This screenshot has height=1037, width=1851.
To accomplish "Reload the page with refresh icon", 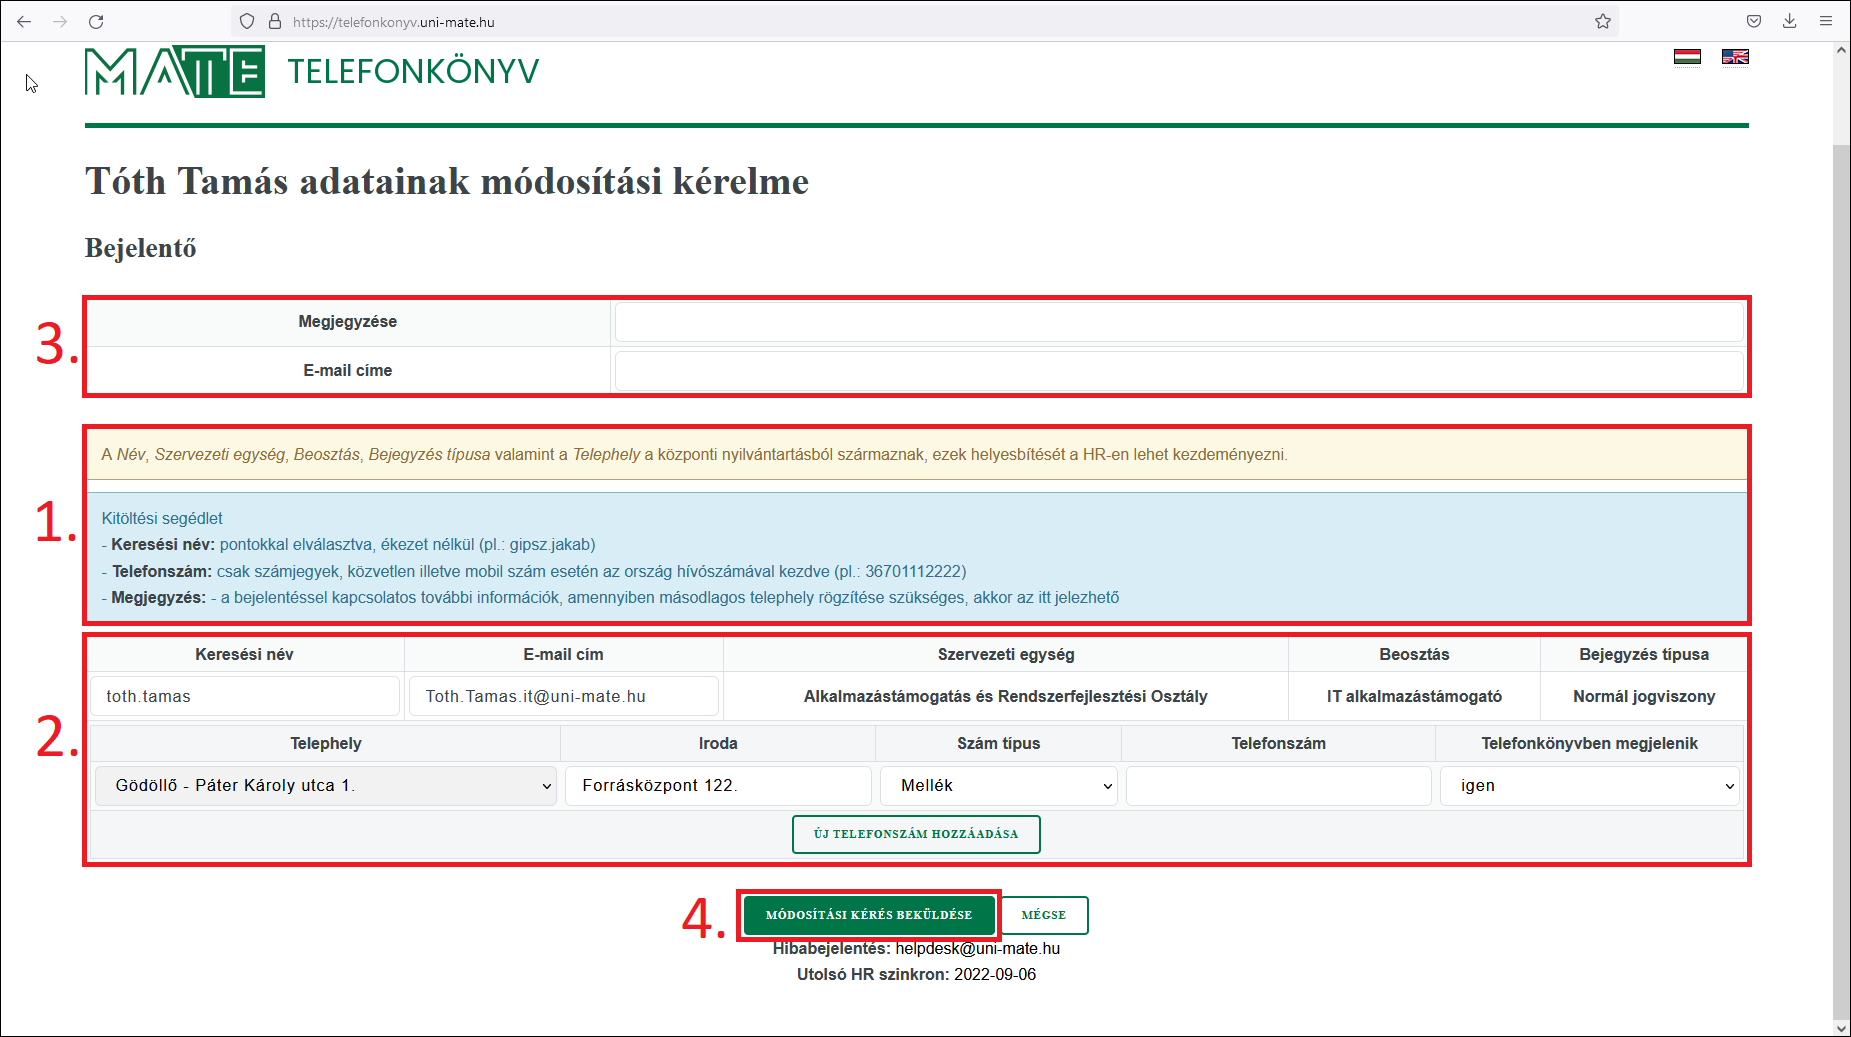I will pyautogui.click(x=96, y=21).
